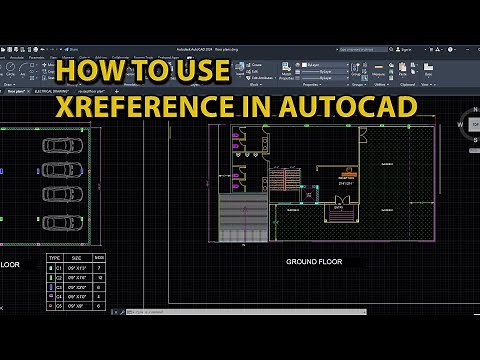
Task: Click the N compass direction on ViewCube
Action: (x=475, y=109)
